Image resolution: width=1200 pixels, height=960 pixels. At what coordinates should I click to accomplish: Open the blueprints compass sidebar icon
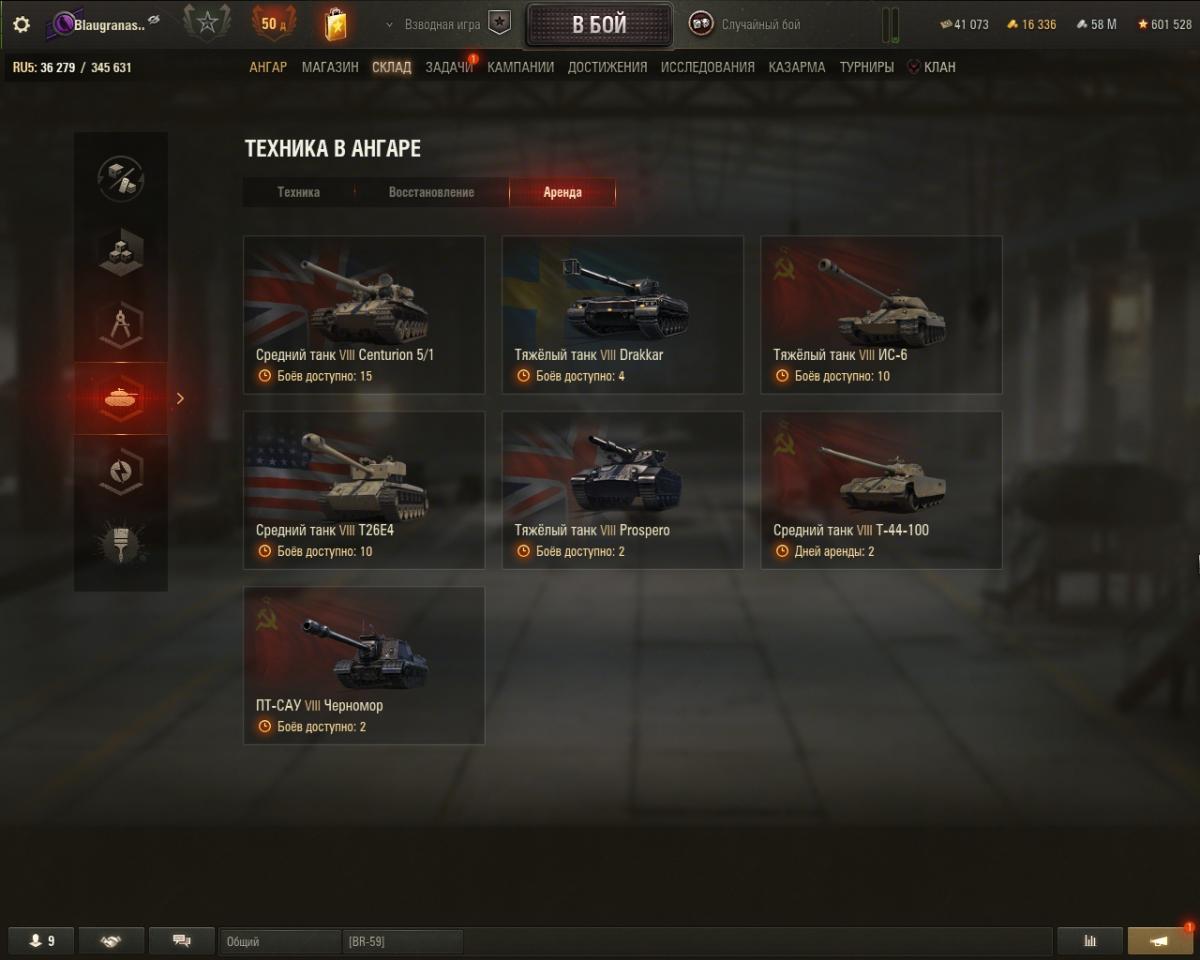(121, 325)
